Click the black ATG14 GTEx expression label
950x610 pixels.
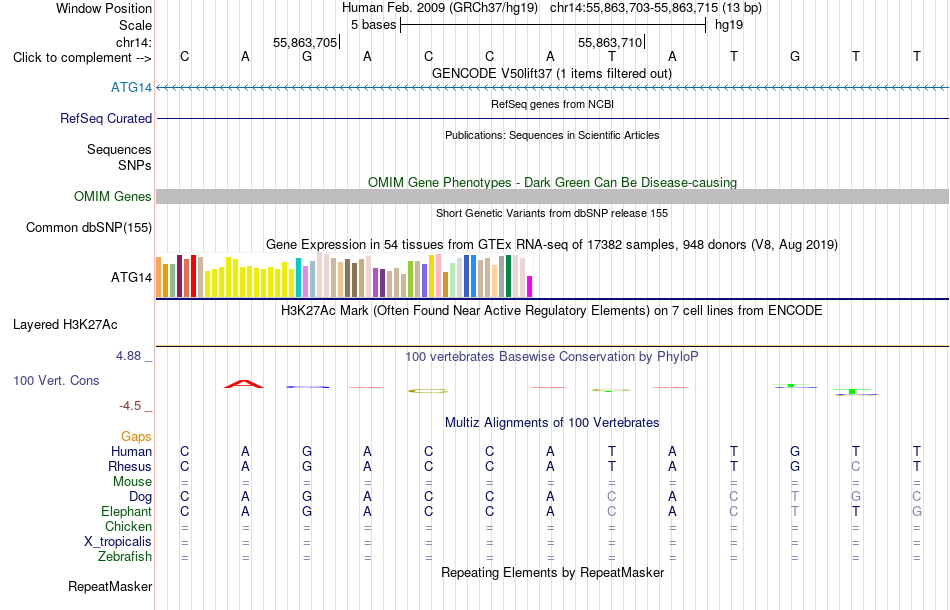click(131, 277)
